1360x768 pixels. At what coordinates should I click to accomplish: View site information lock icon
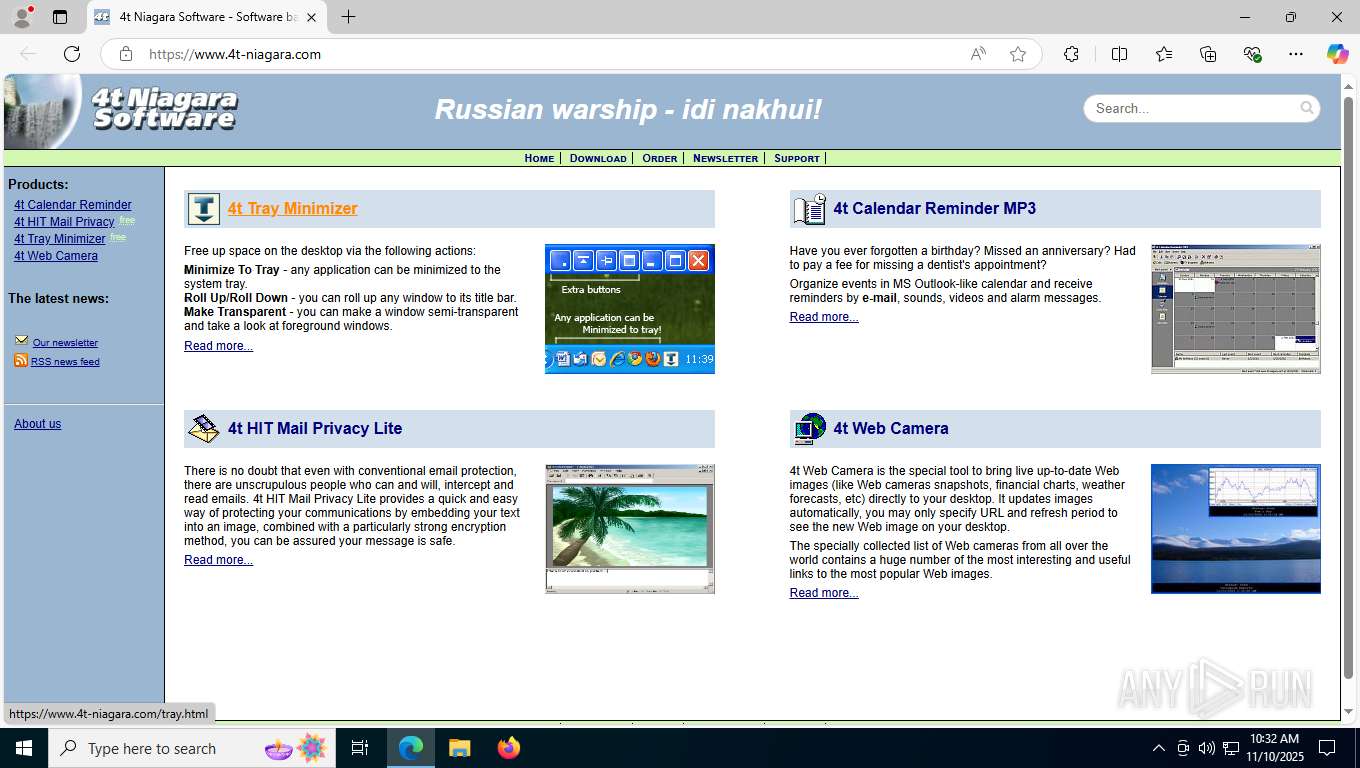pyautogui.click(x=125, y=54)
